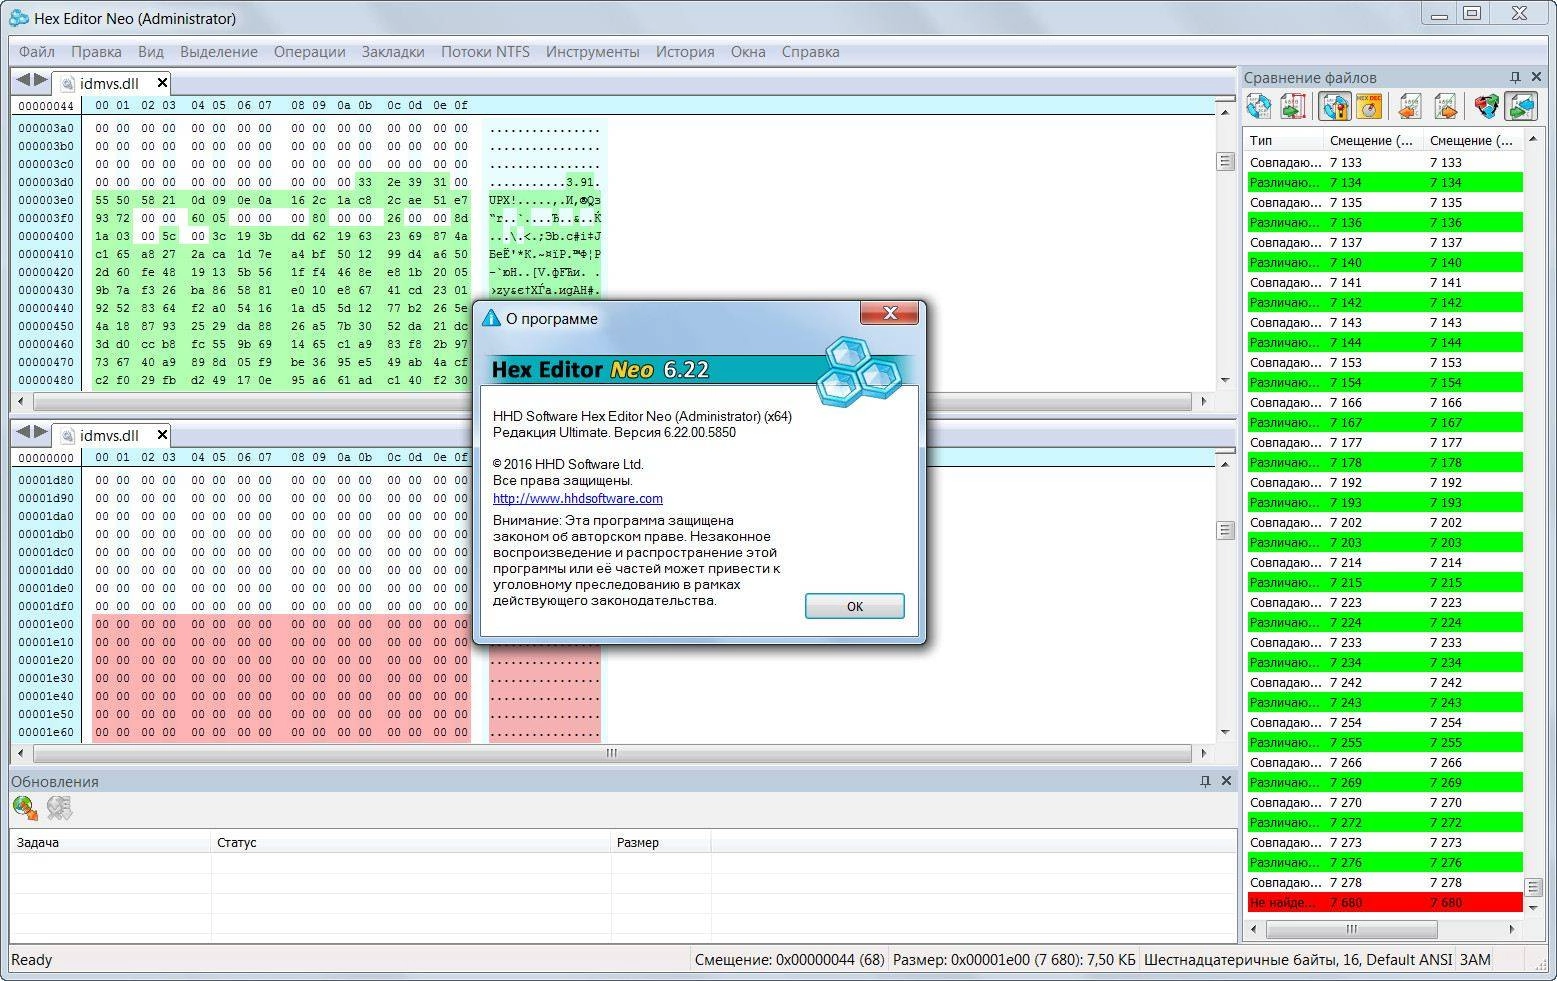Toggle the traffic-light refresh icon in comparison toolbar
The width and height of the screenshot is (1557, 981).
(1334, 106)
